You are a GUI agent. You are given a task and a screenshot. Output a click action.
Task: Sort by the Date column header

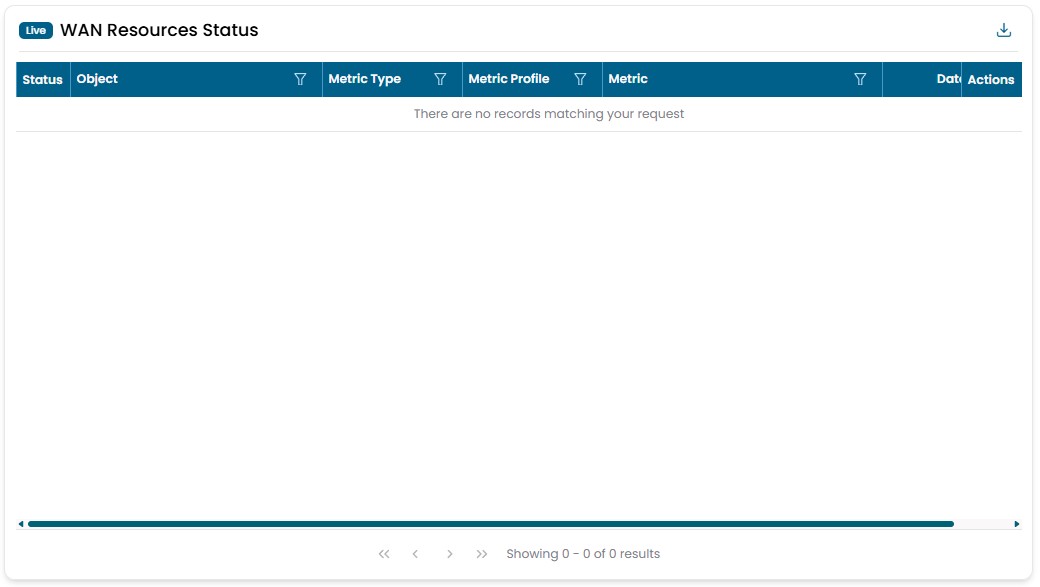(947, 79)
